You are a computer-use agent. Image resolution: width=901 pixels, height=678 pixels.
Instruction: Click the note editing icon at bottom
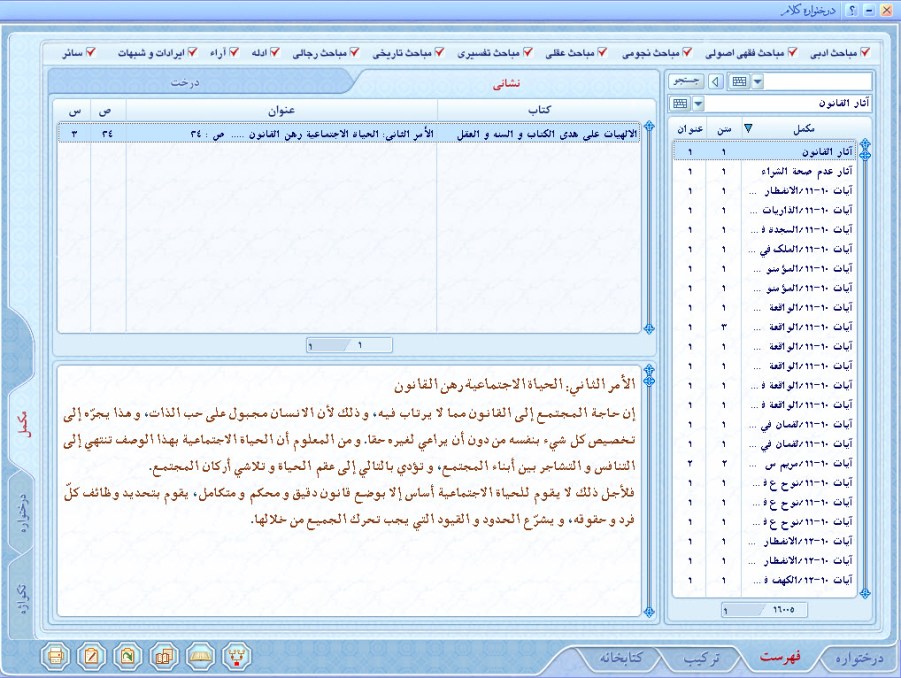pyautogui.click(x=93, y=657)
